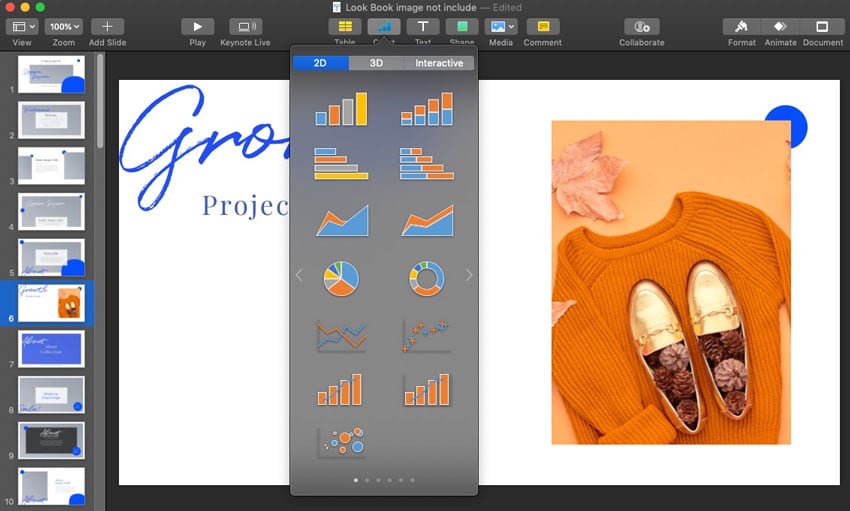Image resolution: width=850 pixels, height=511 pixels.
Task: Switch to 3D charts tab
Action: 376,63
